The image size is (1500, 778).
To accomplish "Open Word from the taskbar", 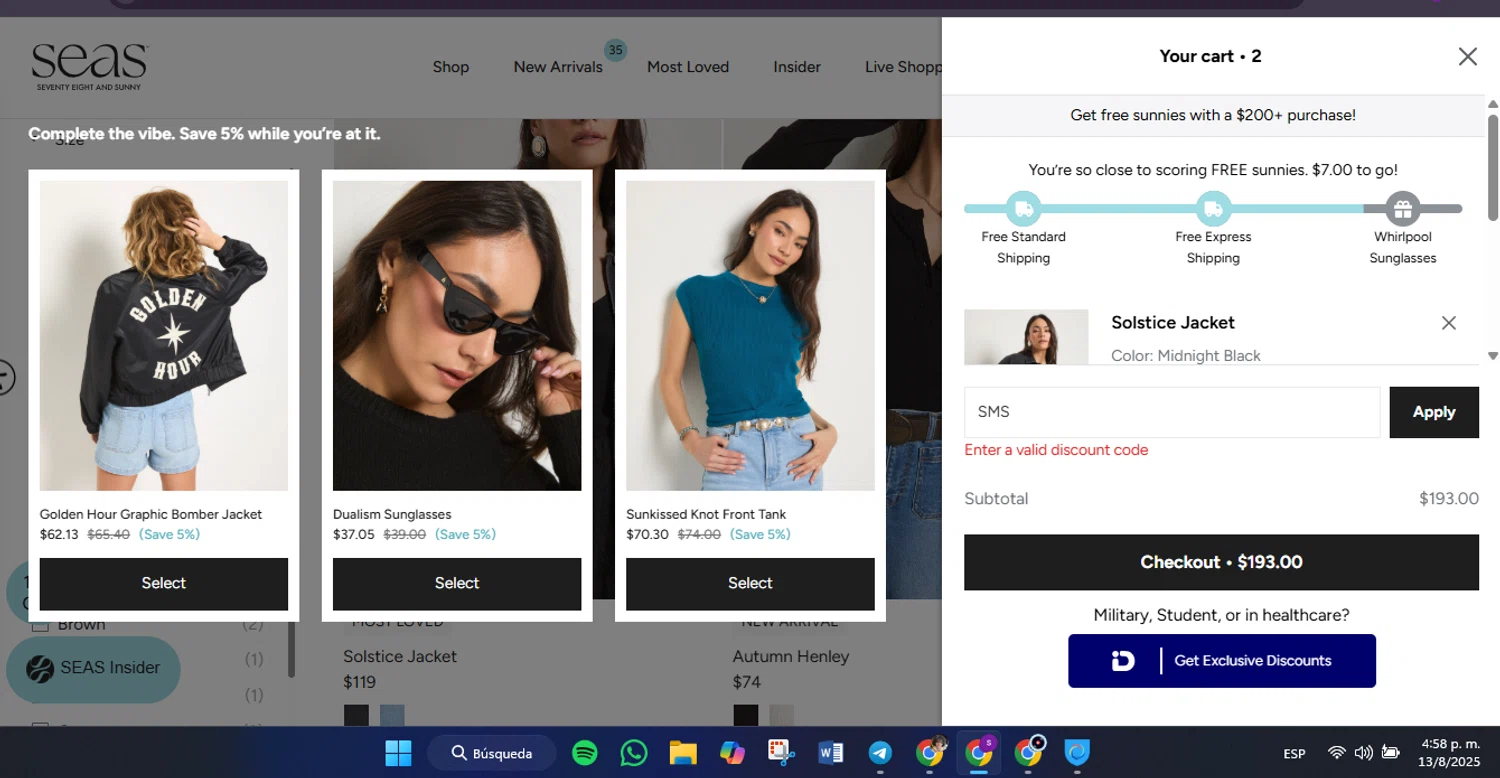I will tap(830, 753).
